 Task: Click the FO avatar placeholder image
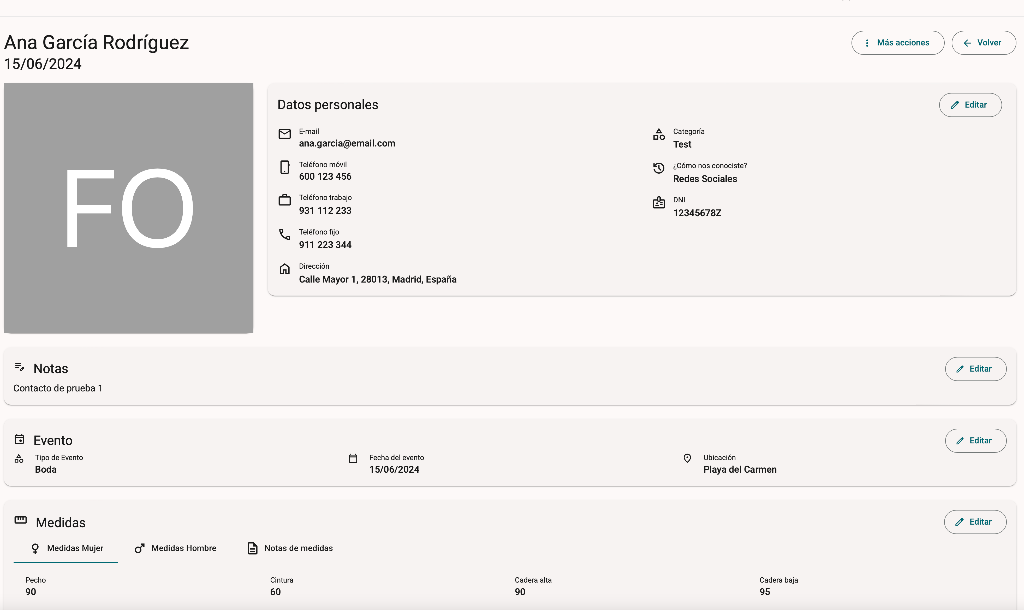[129, 208]
